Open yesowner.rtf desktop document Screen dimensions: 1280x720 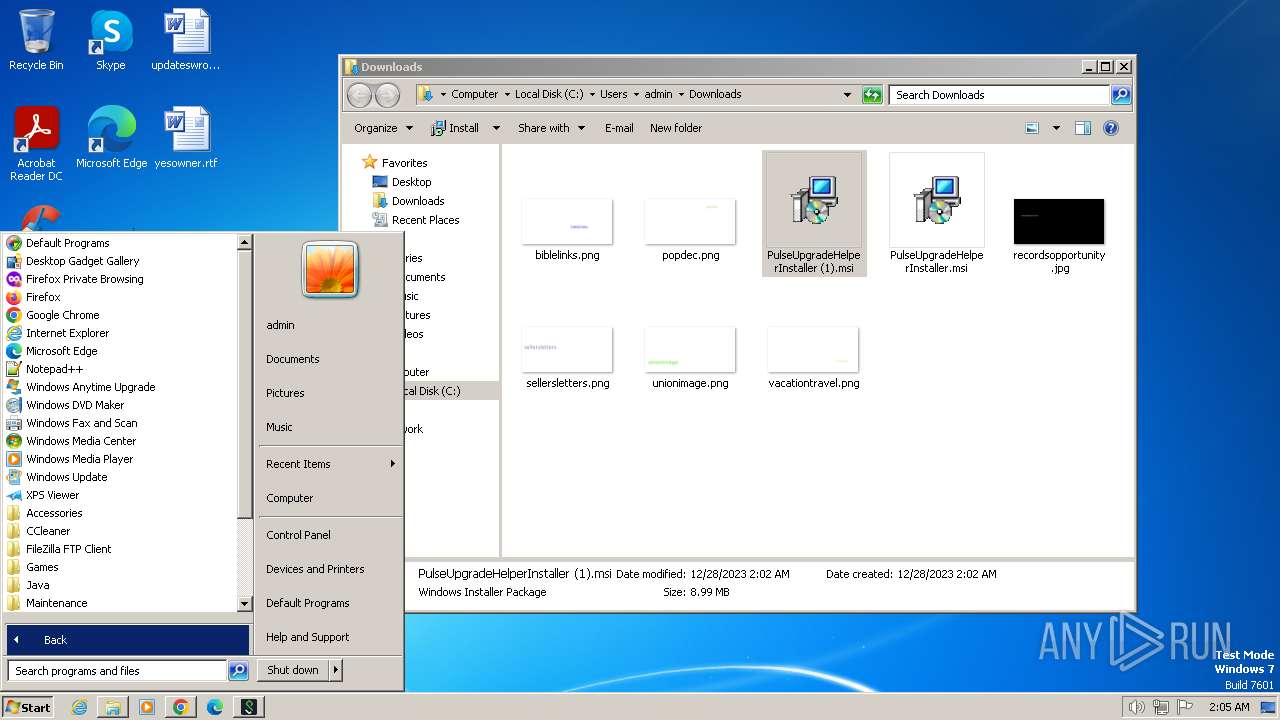coord(186,137)
